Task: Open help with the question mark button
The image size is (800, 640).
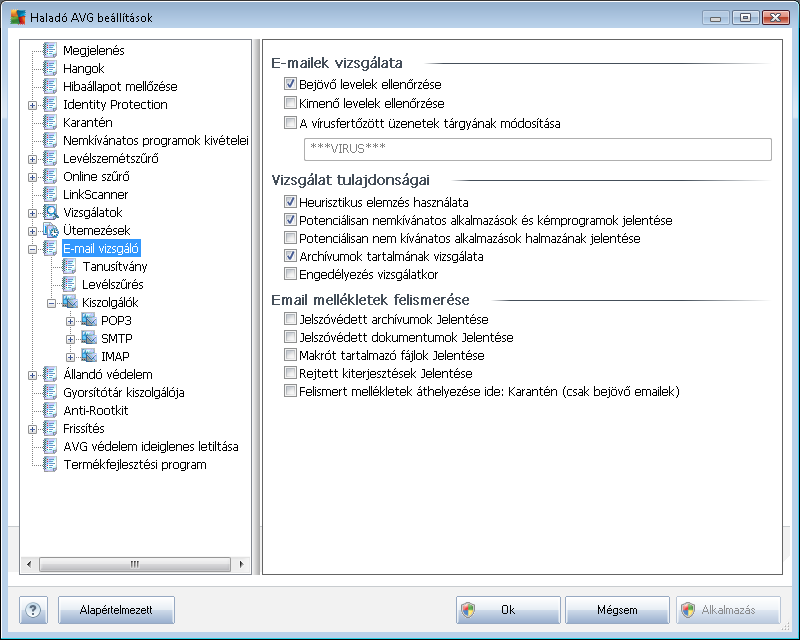Action: click(33, 610)
